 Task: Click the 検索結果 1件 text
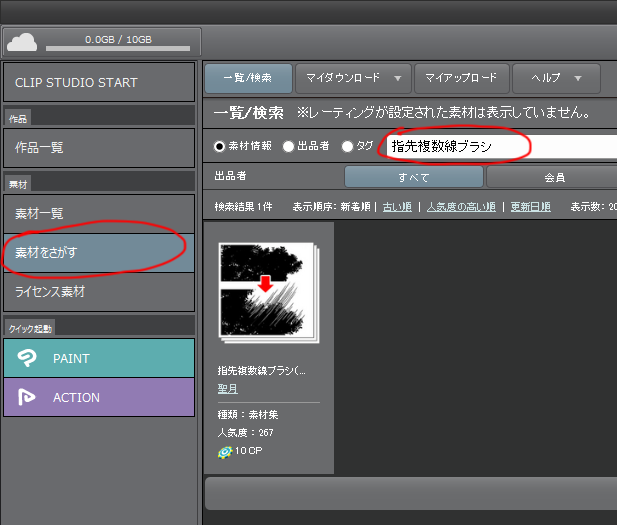(243, 207)
